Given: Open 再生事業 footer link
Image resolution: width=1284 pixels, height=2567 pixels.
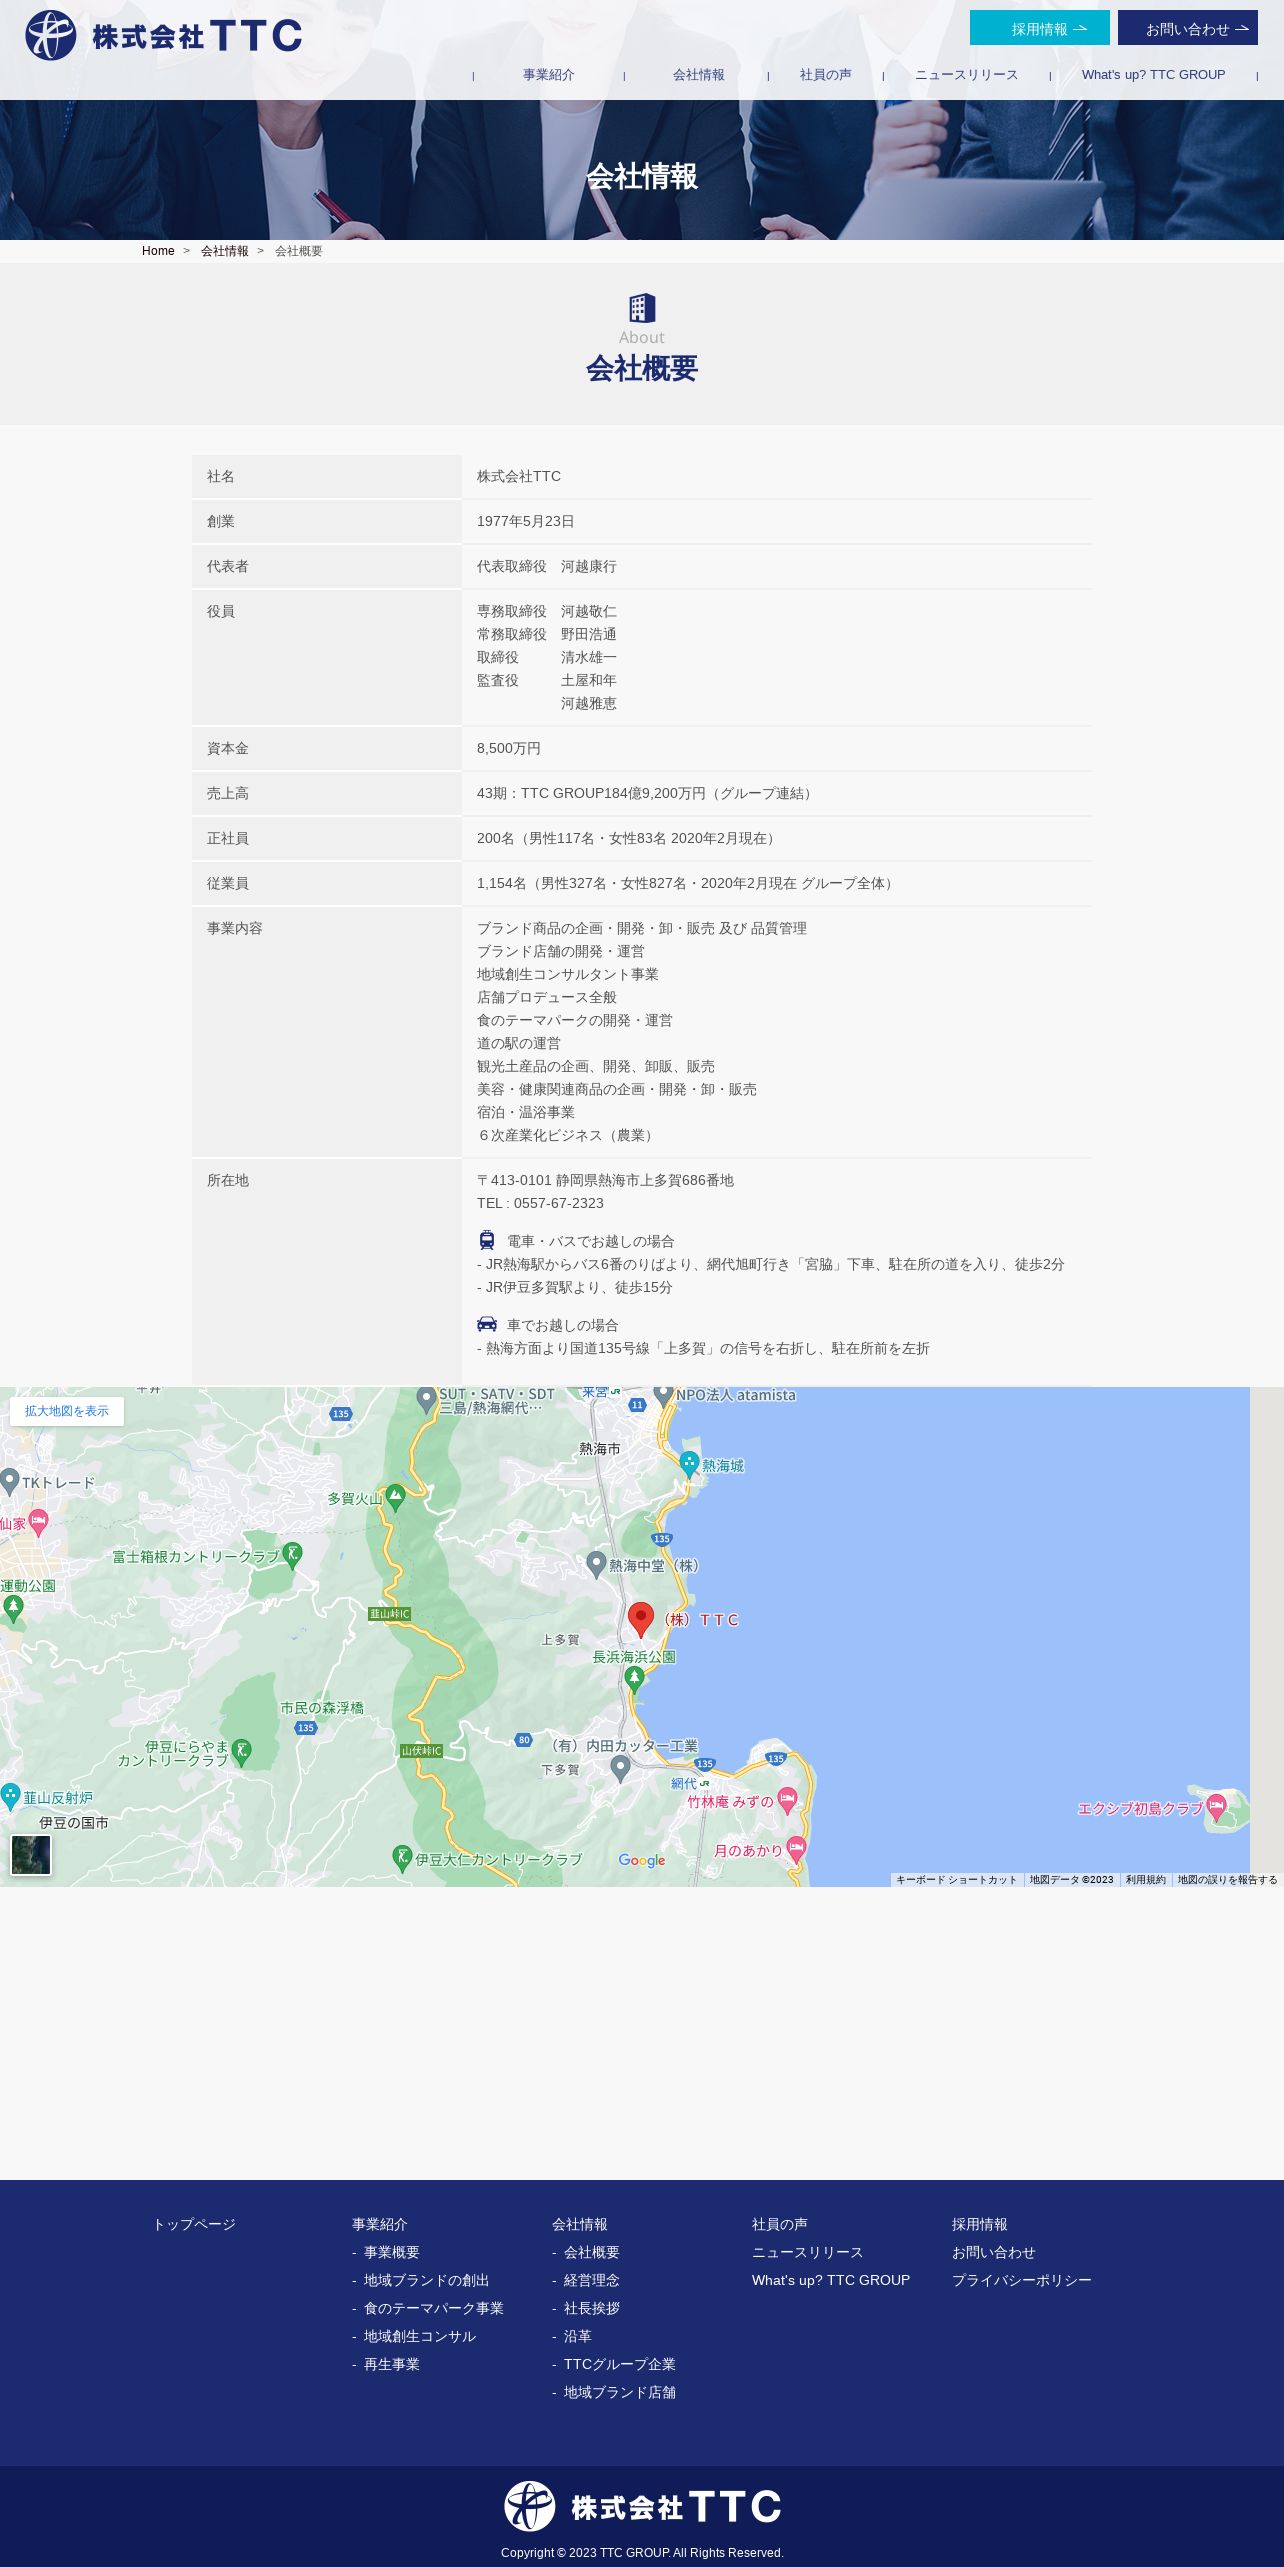Looking at the screenshot, I should click(392, 2364).
